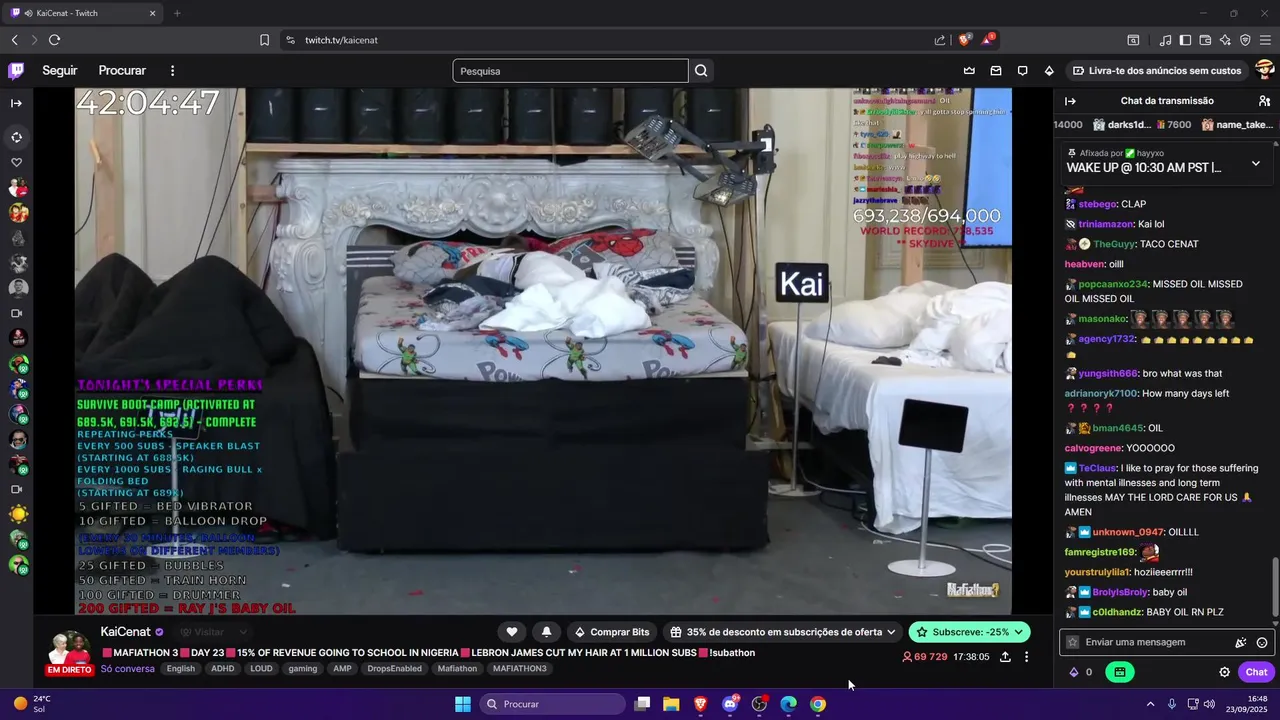Screen dimensions: 1280x720
Task: Click the KaiCenat channel name link
Action: pos(125,632)
